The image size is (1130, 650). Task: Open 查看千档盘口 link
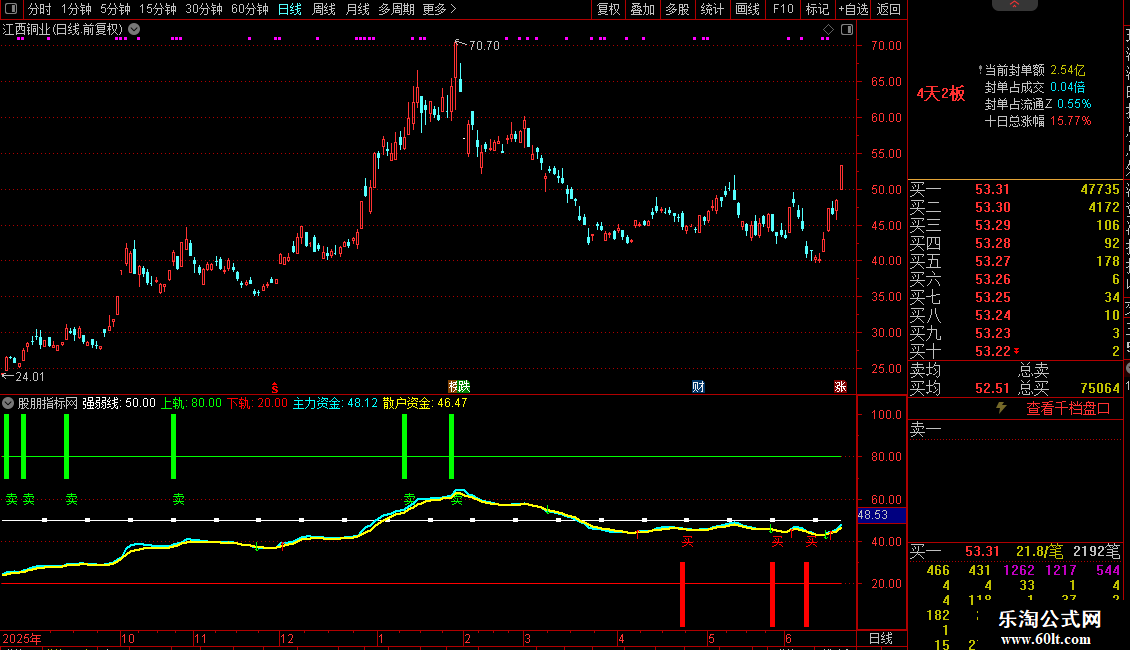[x=1068, y=409]
